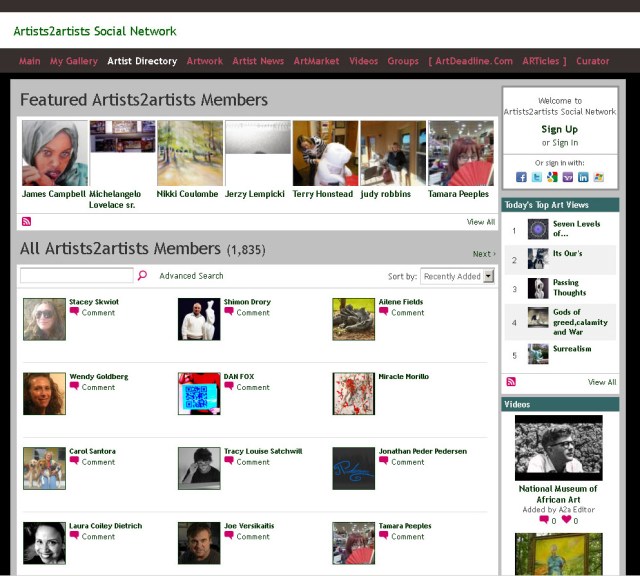Screen dimensions: 640x576
Task: Open My Gallery in the navigation bar
Action: [x=74, y=61]
